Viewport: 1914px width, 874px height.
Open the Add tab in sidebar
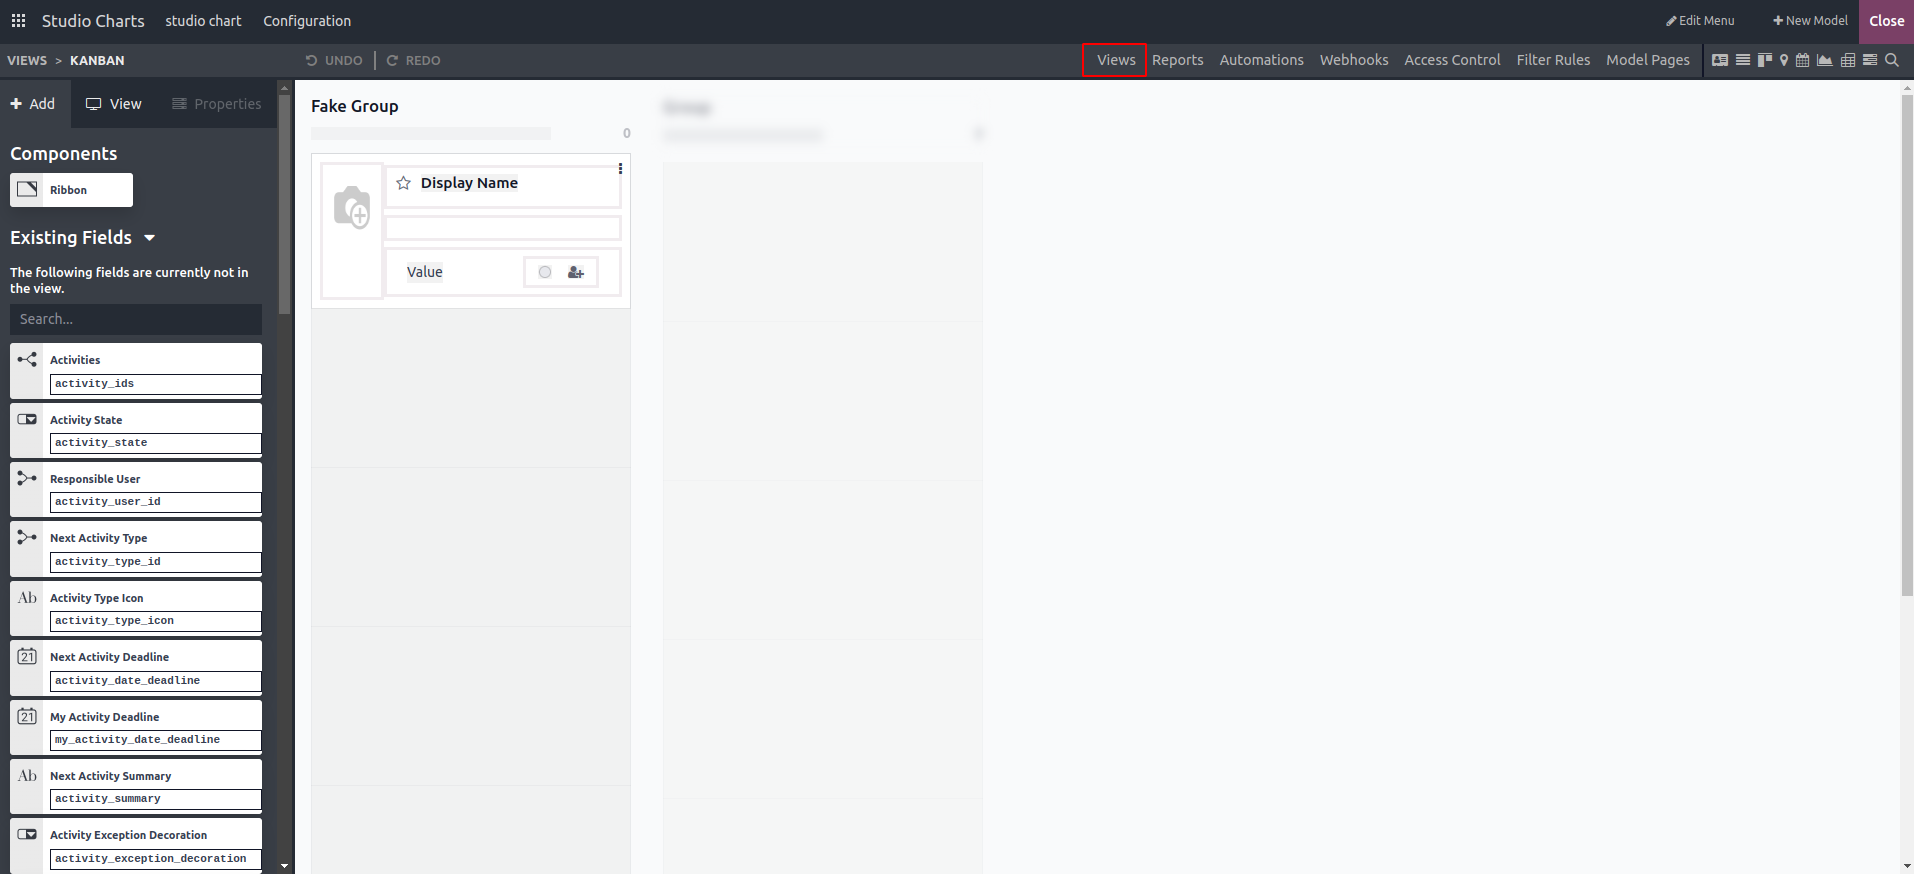pos(33,104)
